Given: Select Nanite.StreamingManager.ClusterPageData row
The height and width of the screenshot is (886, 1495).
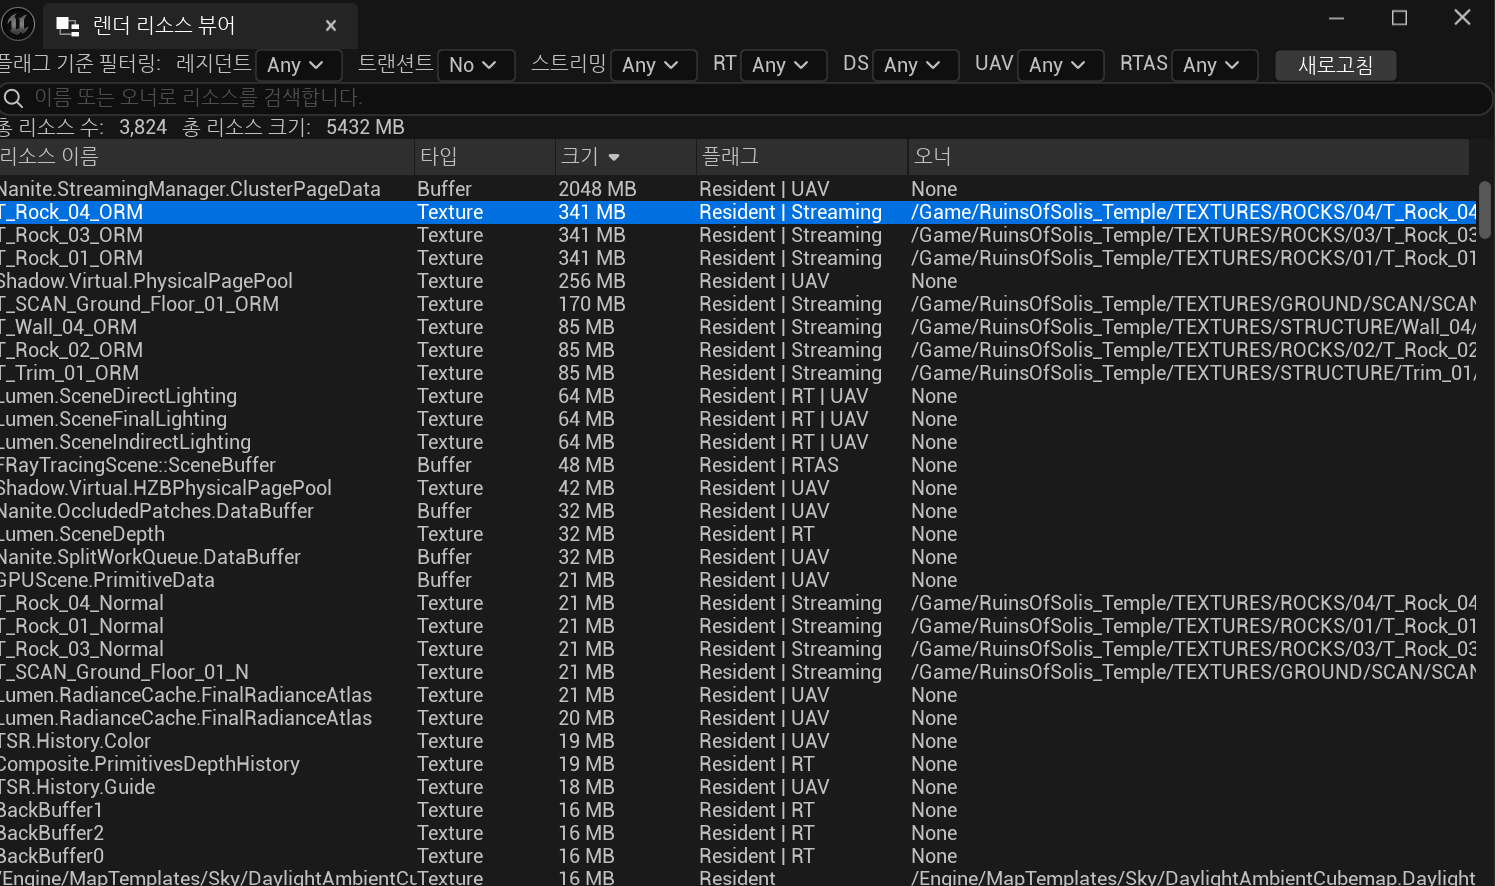Looking at the screenshot, I should 738,189.
